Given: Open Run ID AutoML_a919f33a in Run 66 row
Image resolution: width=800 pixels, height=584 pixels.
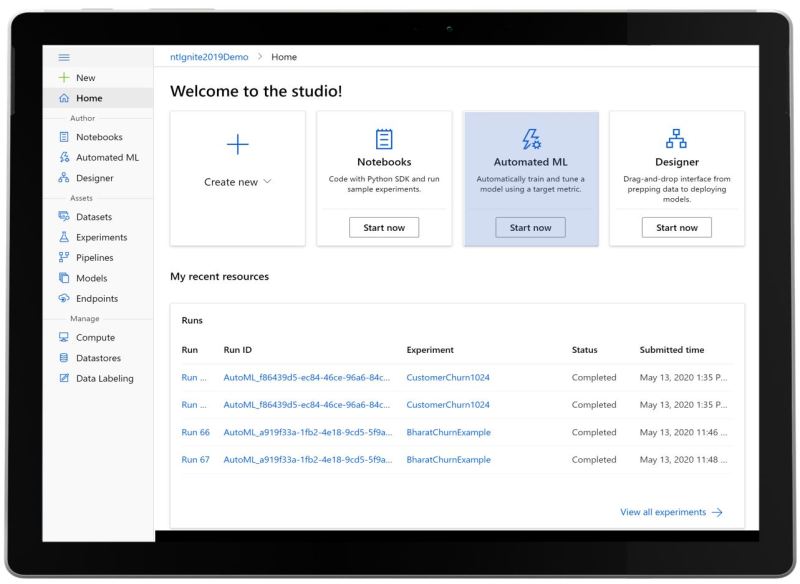Looking at the screenshot, I should [308, 432].
